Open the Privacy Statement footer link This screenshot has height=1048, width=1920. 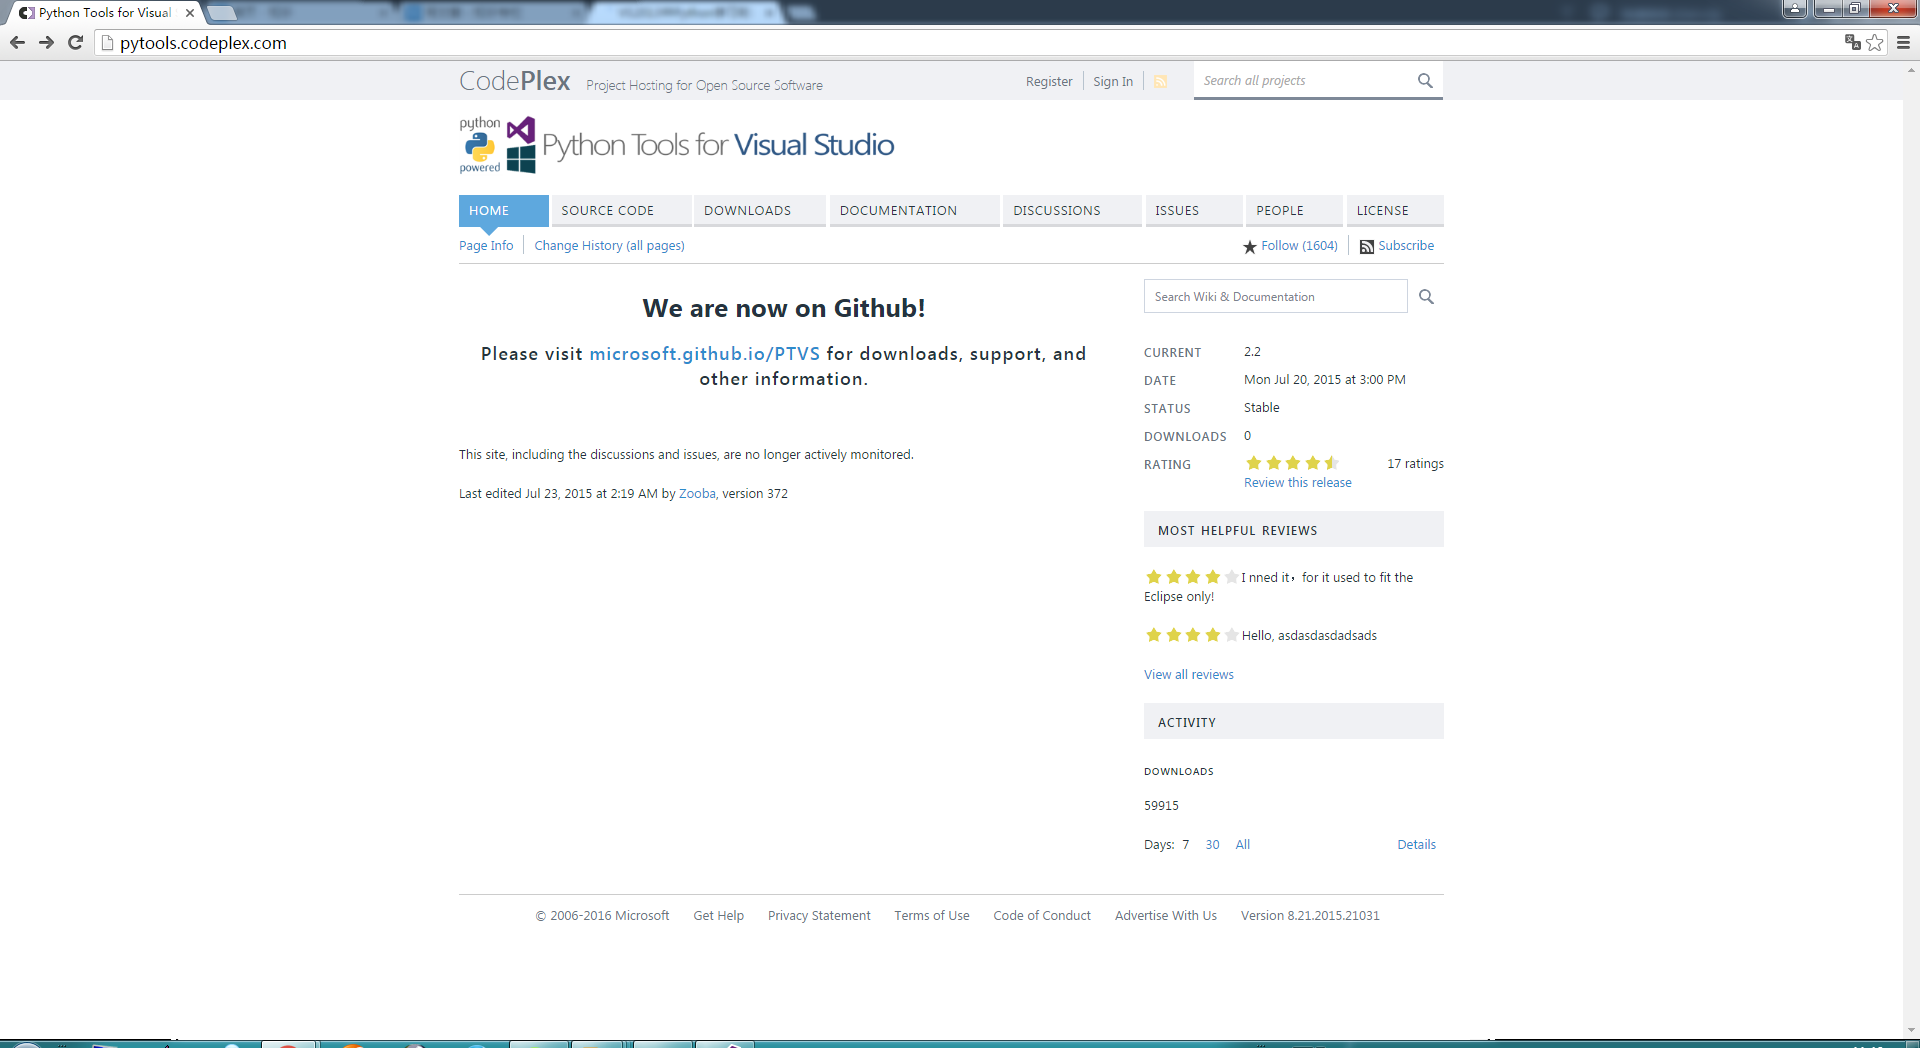(819, 916)
